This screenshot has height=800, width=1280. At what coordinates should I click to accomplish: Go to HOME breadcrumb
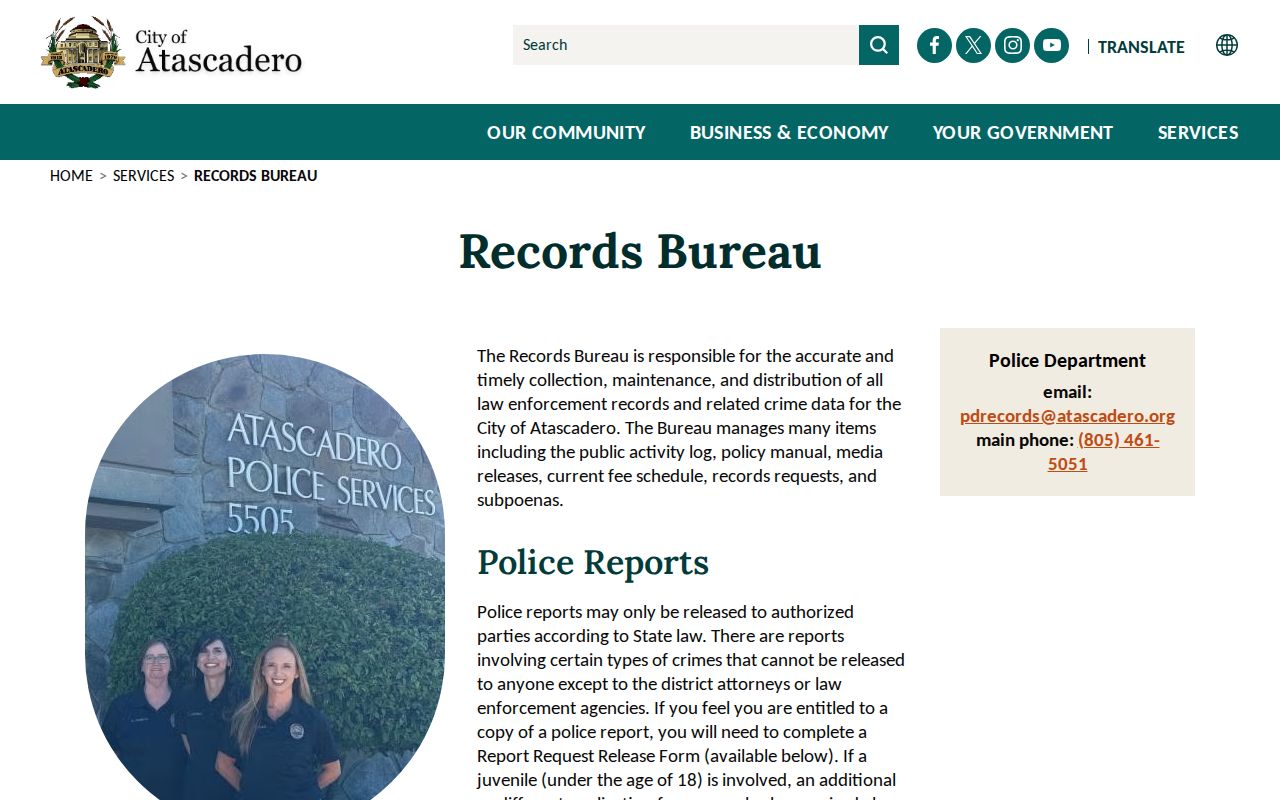coord(71,176)
